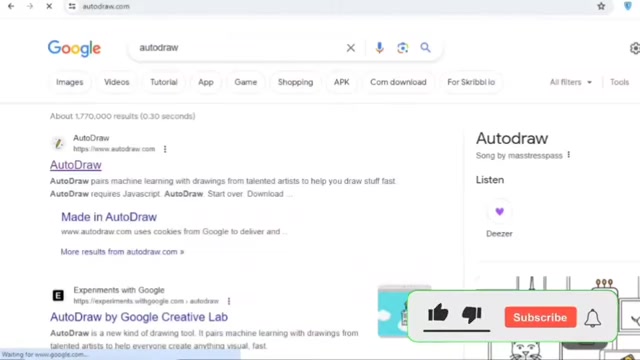Click the Deezer label under Listen
This screenshot has width=640, height=360.
[499, 233]
